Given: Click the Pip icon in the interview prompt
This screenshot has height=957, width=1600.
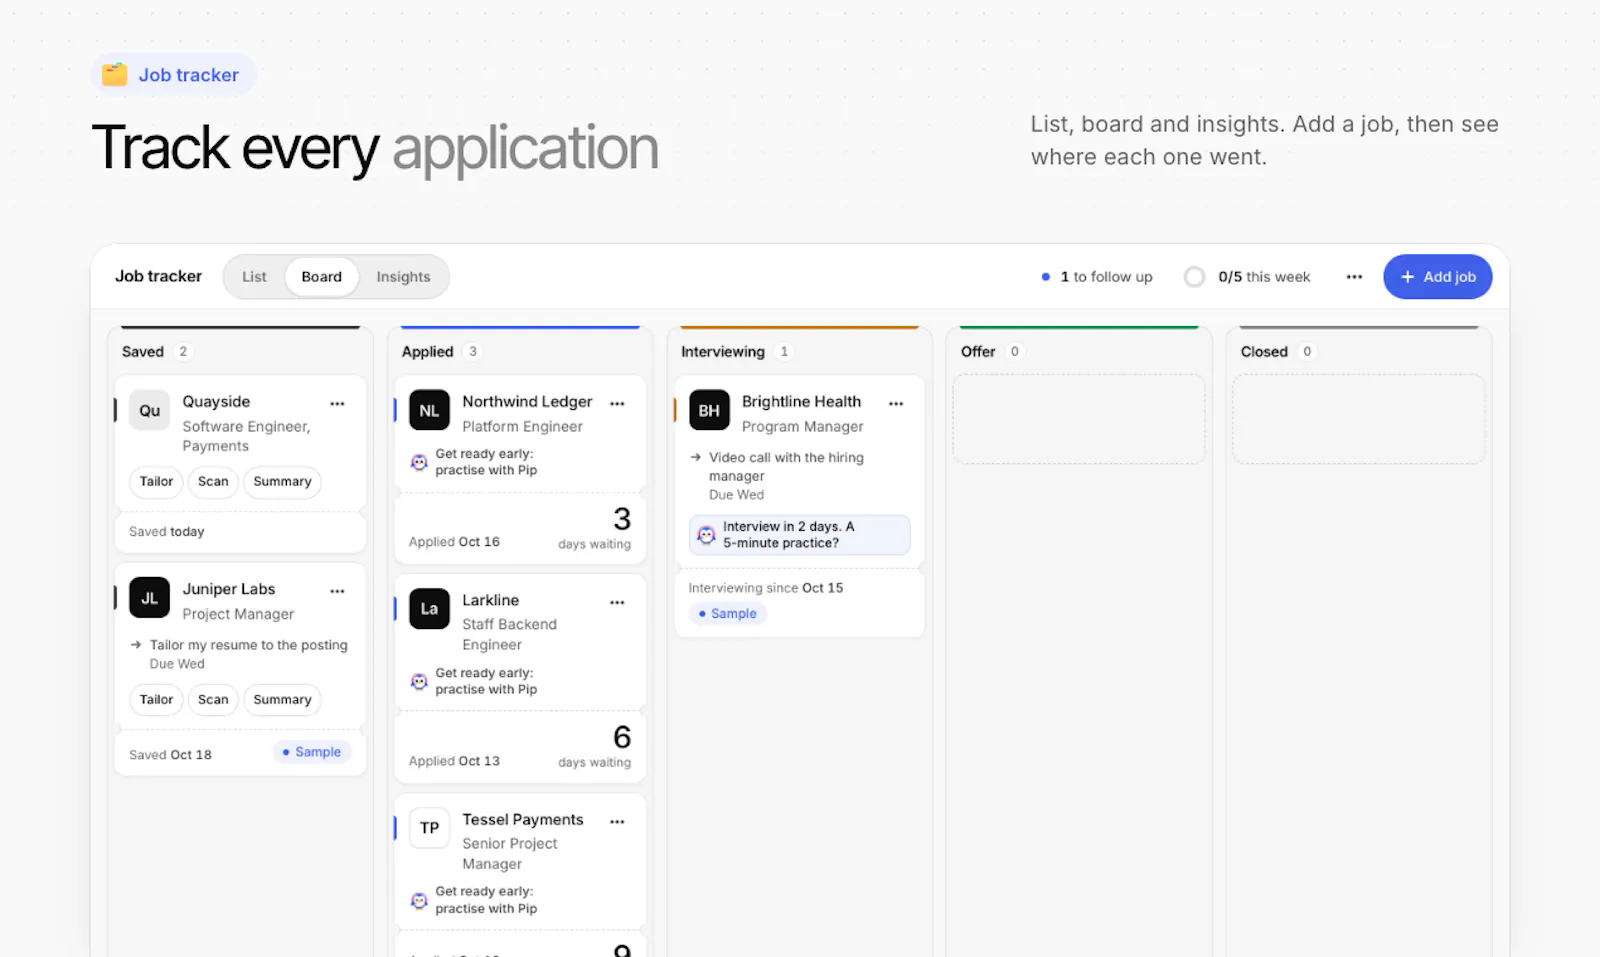Looking at the screenshot, I should 706,535.
